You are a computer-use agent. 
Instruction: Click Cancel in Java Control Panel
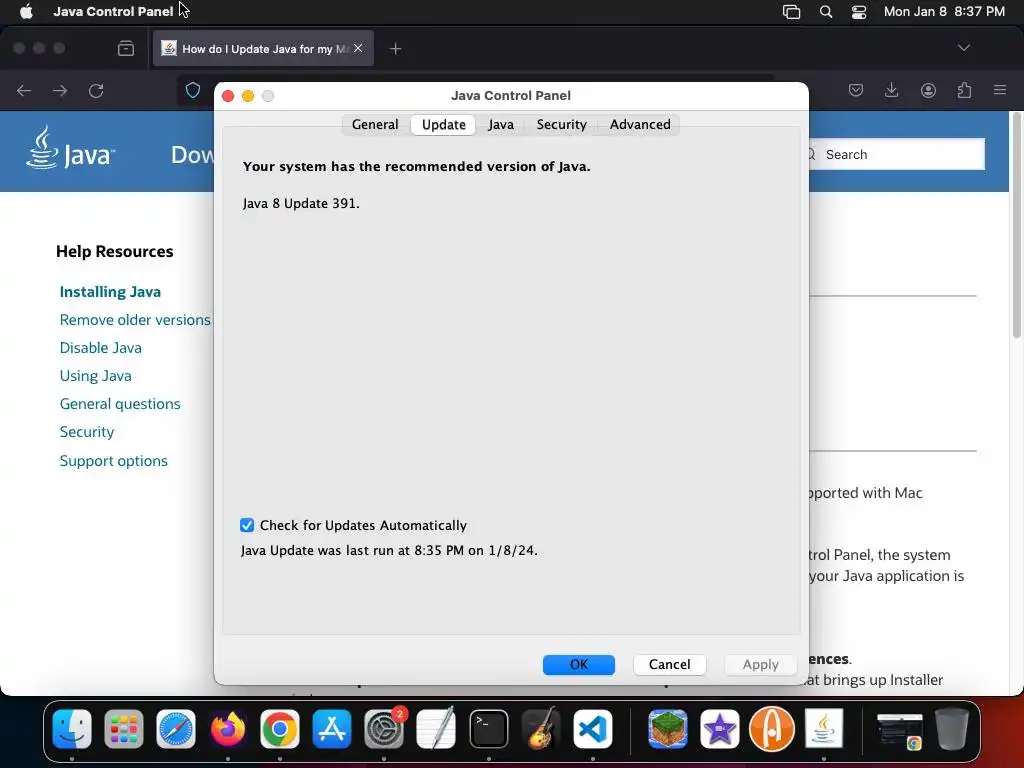coord(669,664)
